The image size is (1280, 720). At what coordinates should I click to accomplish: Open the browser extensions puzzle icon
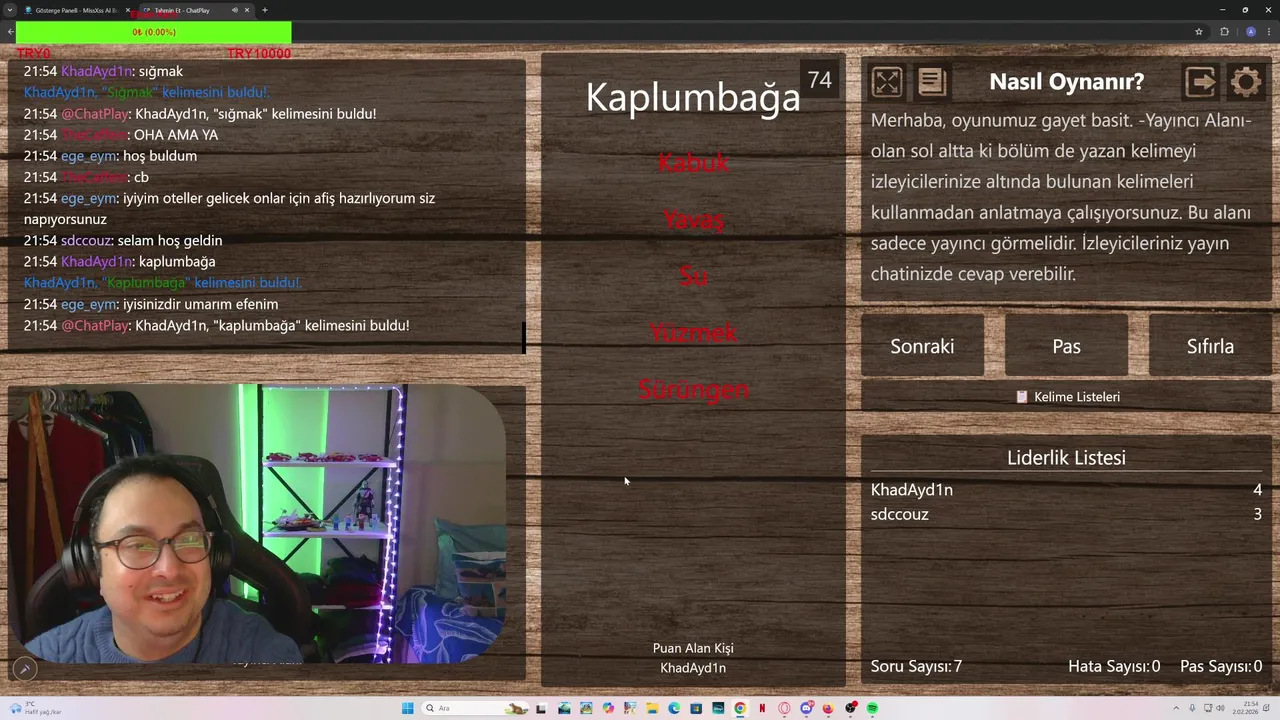(1224, 32)
